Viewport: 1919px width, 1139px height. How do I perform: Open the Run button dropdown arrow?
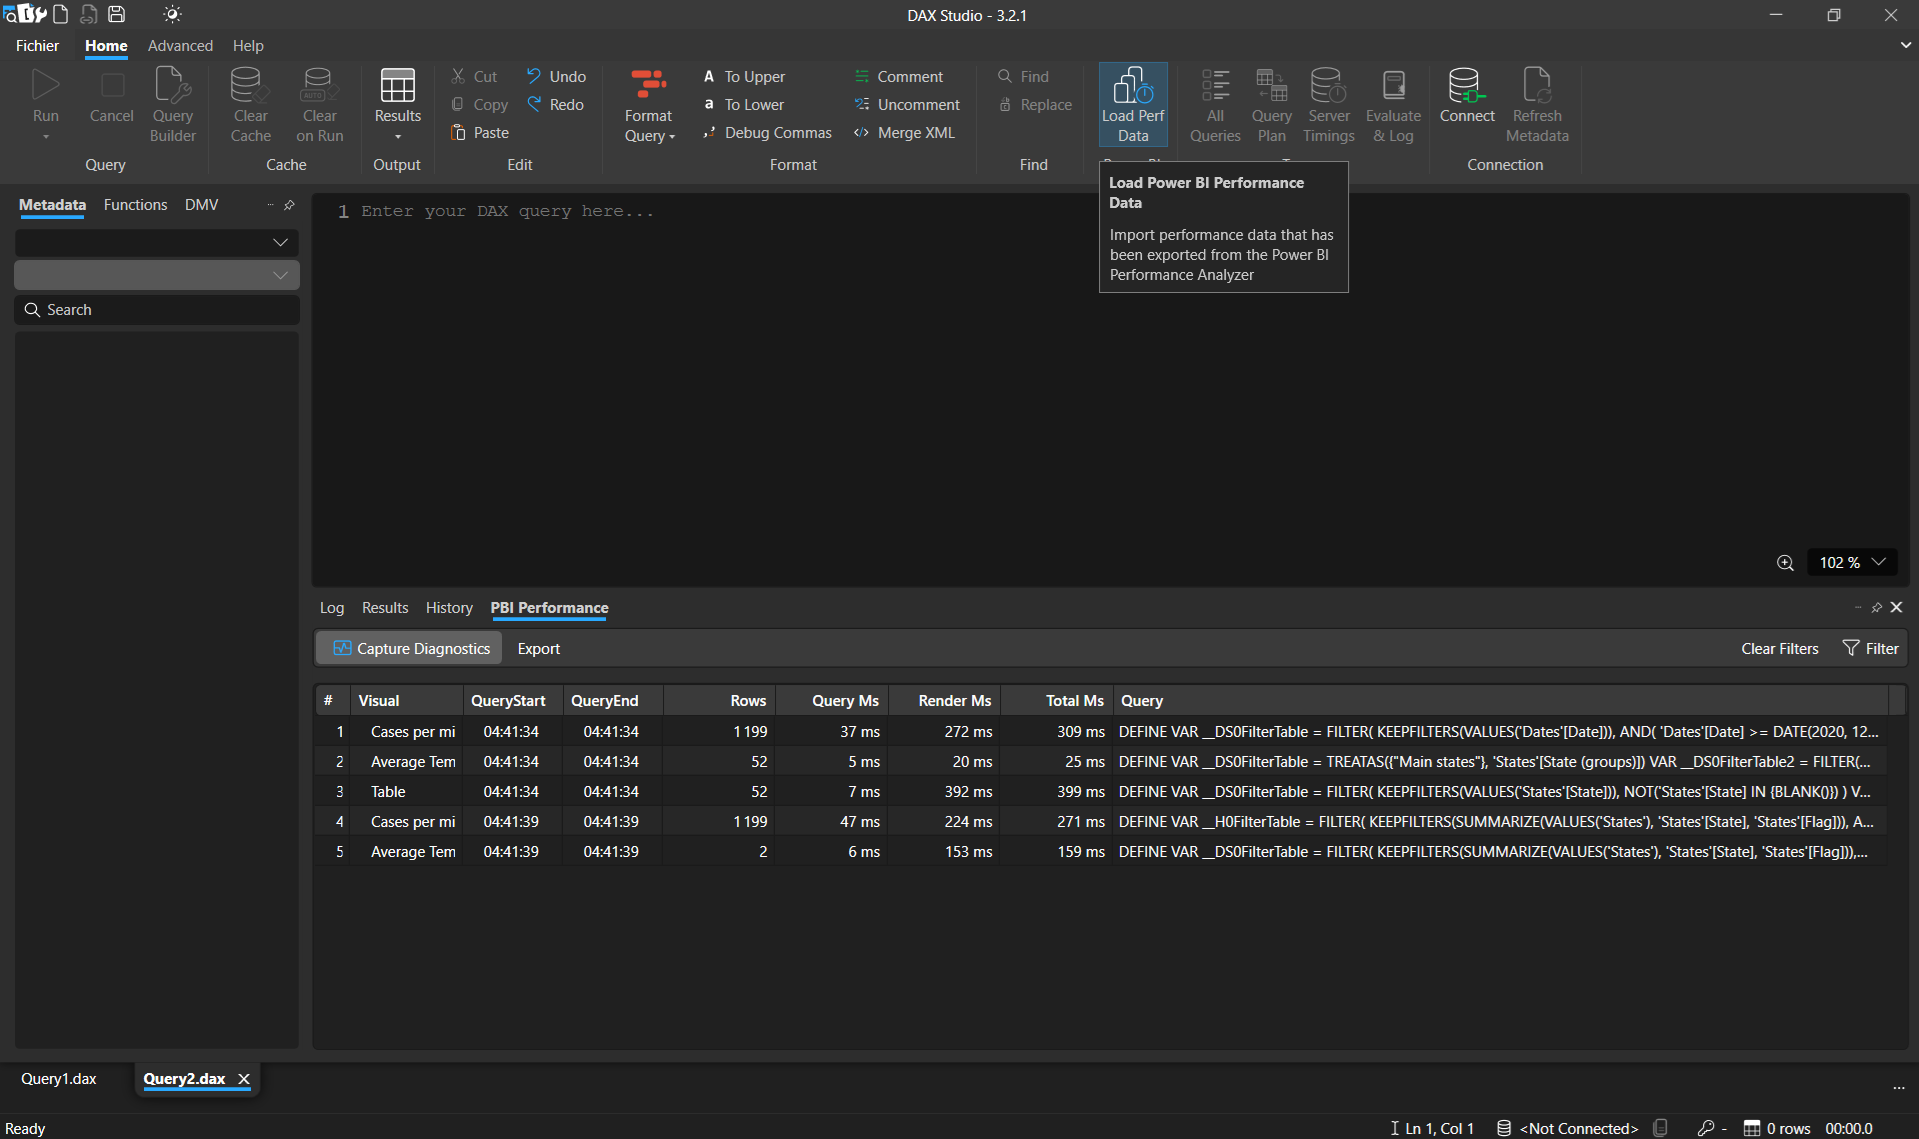(46, 137)
